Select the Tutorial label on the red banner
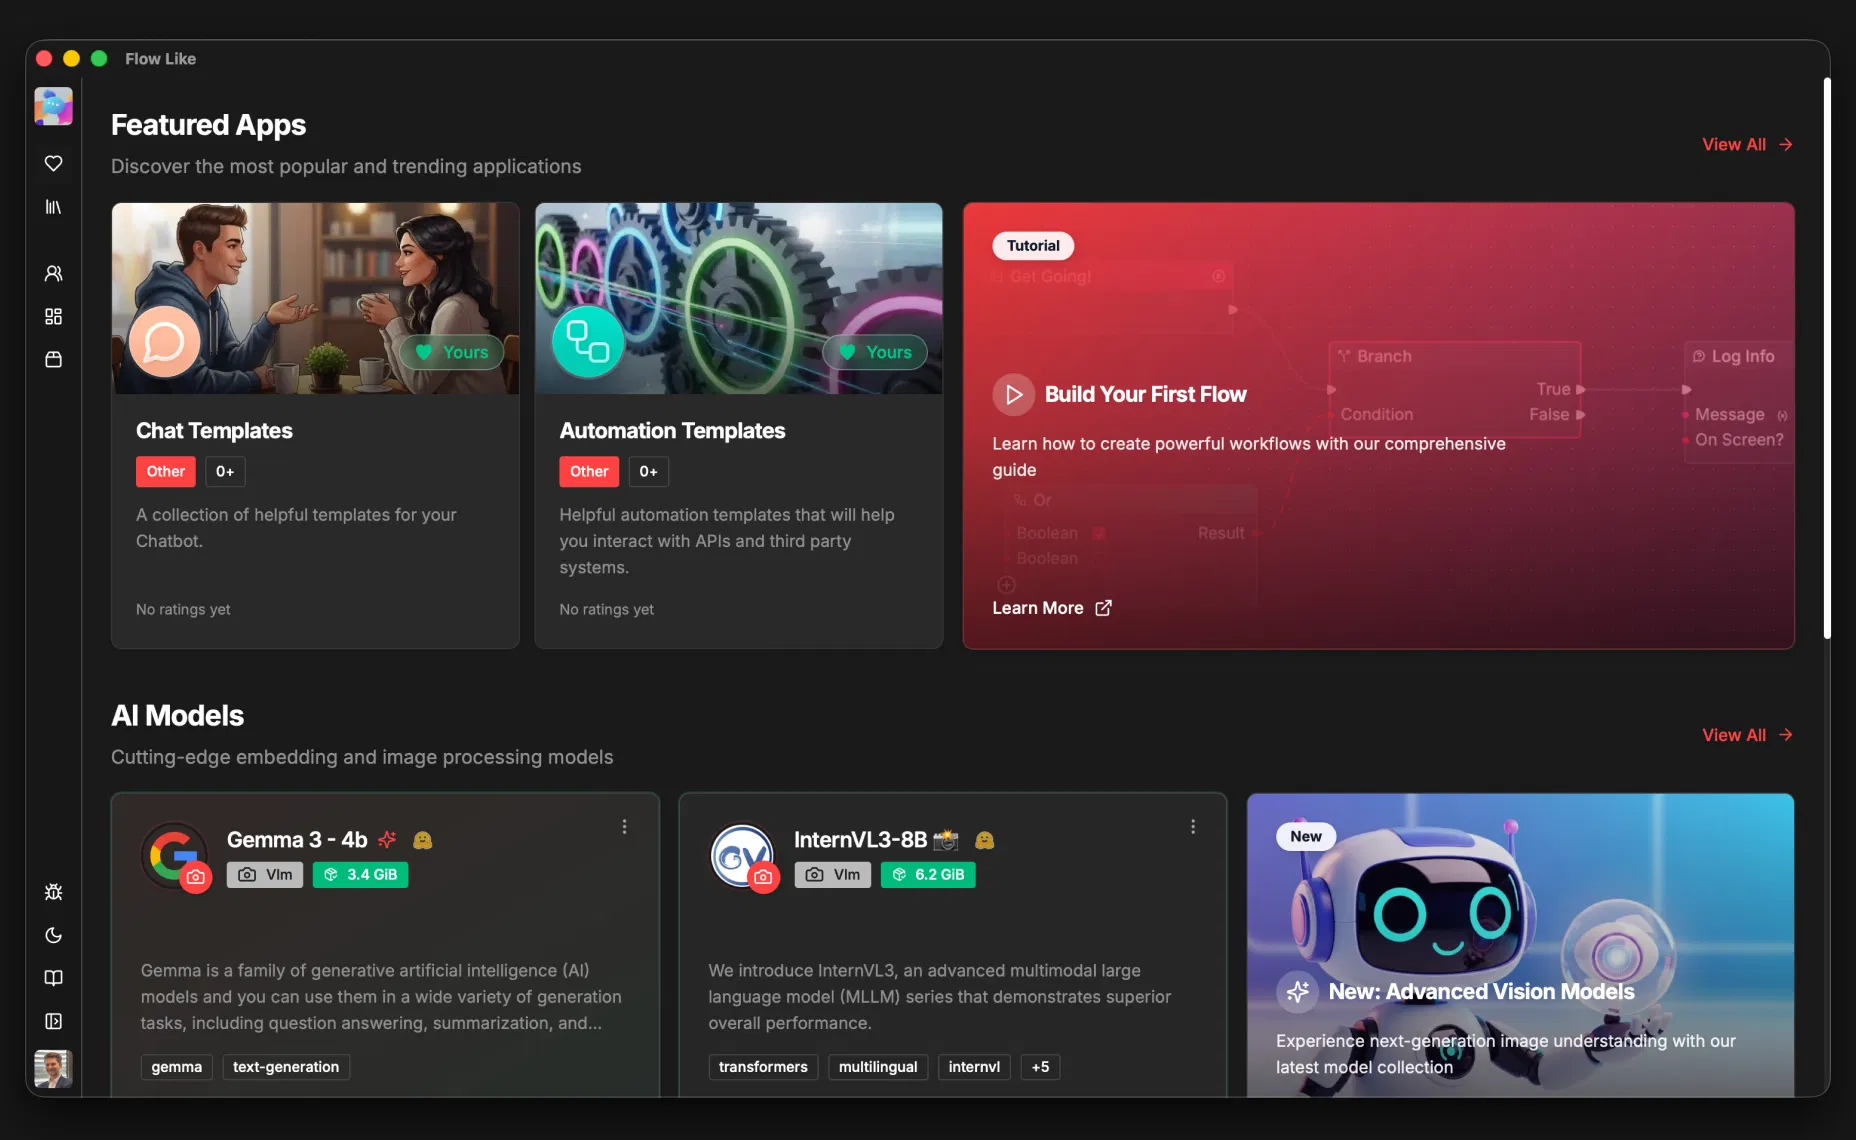Viewport: 1856px width, 1140px height. pyautogui.click(x=1032, y=245)
